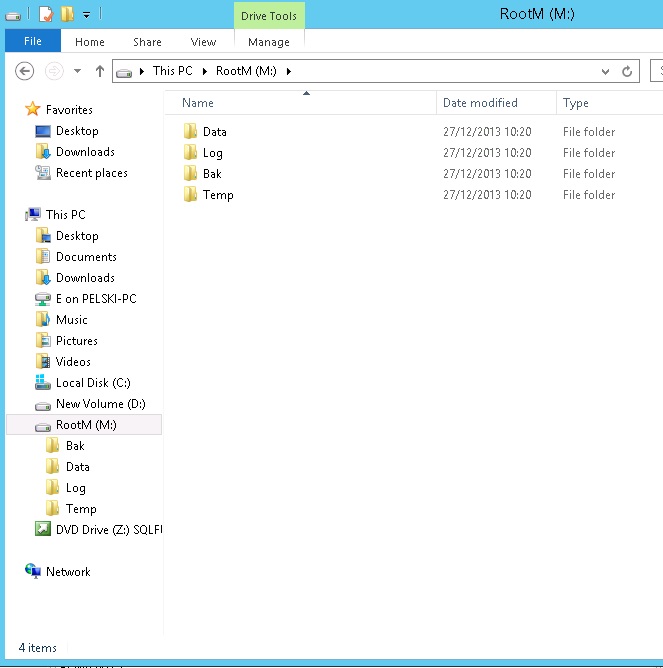Switch to the Home ribbon tab

coord(90,42)
